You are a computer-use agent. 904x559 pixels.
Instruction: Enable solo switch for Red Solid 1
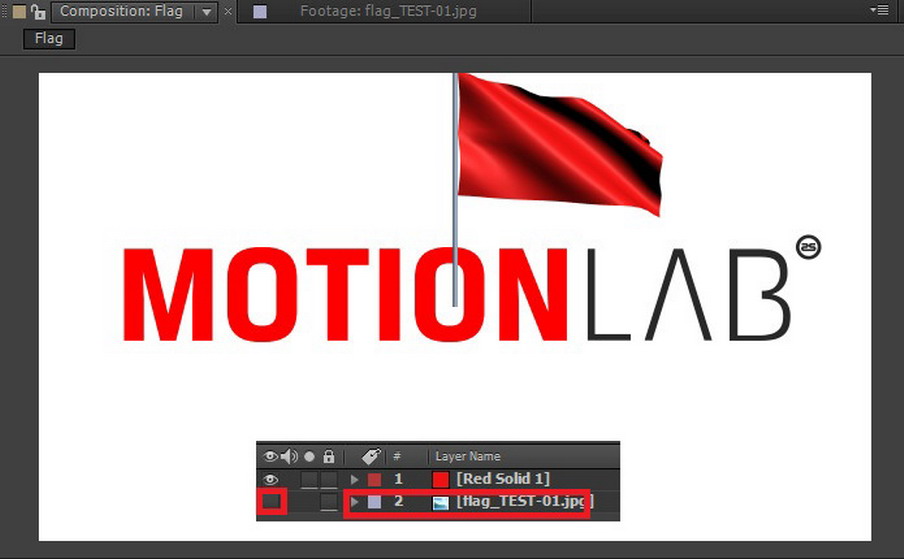(310, 479)
